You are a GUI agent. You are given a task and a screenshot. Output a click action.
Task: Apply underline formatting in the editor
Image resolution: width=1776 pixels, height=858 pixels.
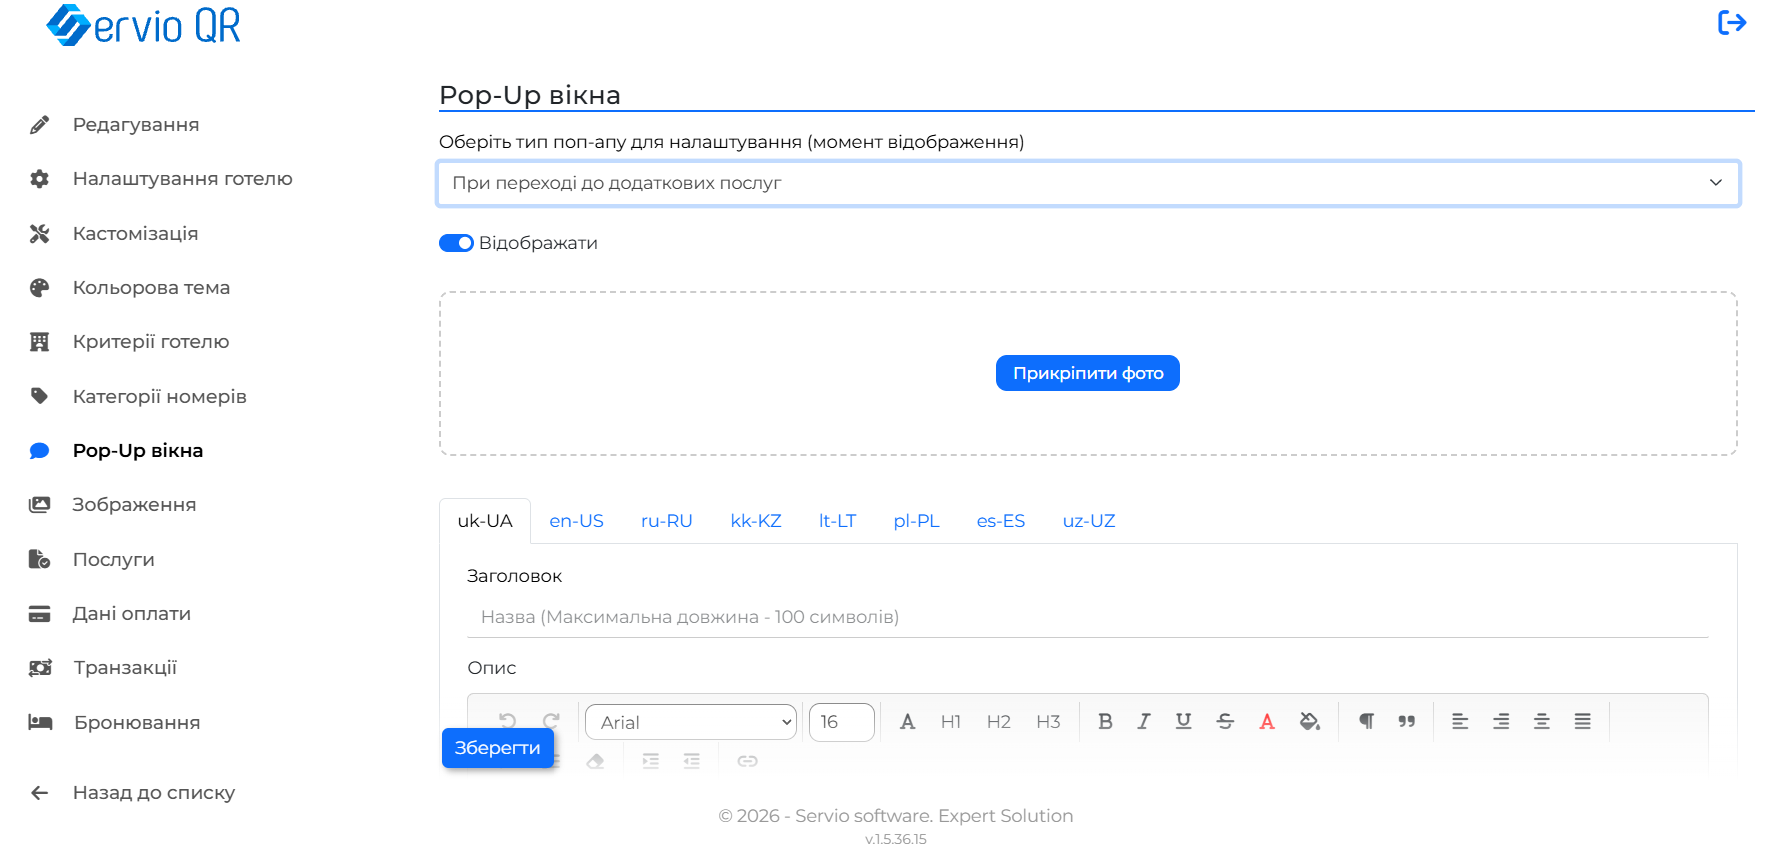click(1183, 721)
